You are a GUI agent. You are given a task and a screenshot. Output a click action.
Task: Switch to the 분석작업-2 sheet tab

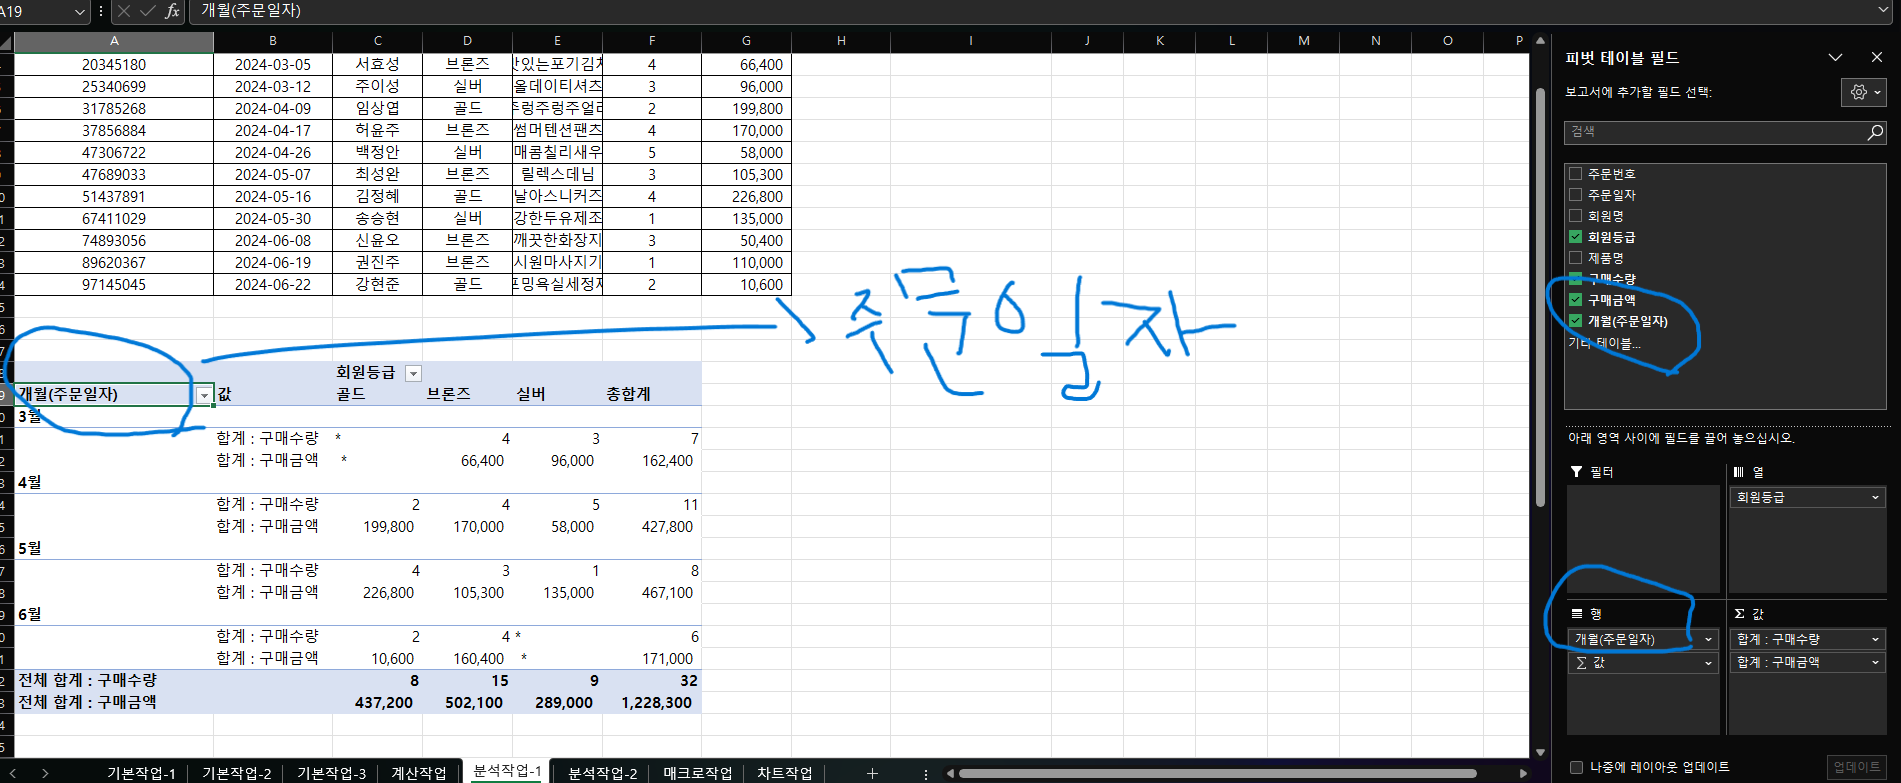[602, 773]
